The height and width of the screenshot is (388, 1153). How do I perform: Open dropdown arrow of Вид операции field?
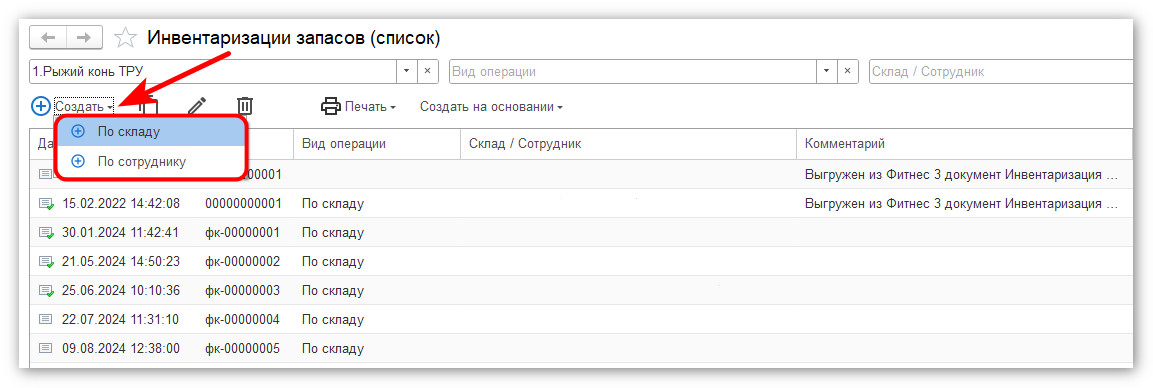[x=827, y=71]
